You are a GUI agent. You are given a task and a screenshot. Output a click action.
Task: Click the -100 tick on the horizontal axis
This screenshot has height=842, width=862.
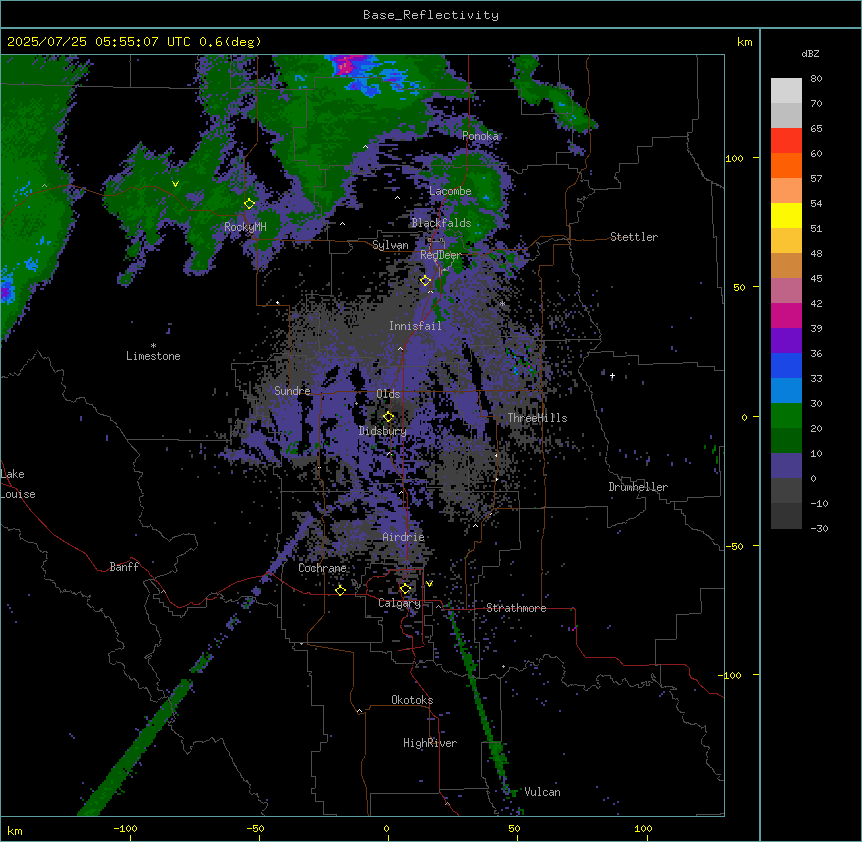126,829
